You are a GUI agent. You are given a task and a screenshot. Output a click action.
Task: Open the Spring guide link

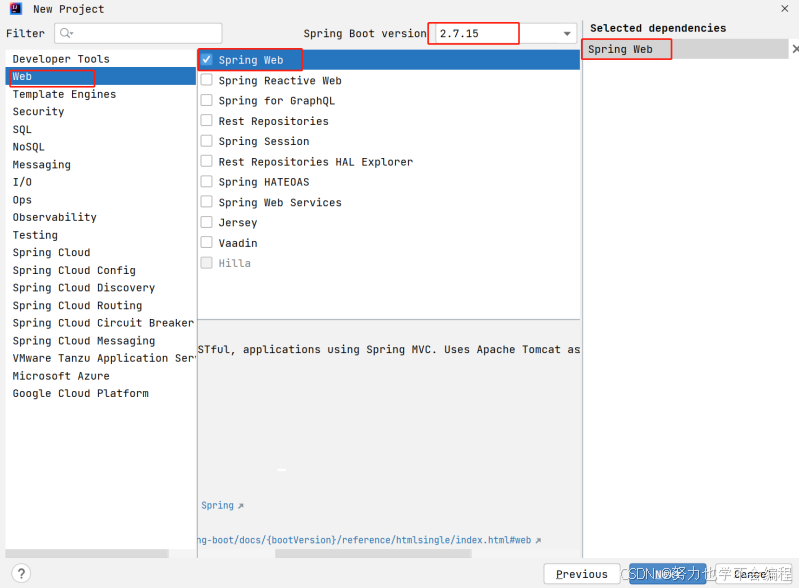click(217, 505)
